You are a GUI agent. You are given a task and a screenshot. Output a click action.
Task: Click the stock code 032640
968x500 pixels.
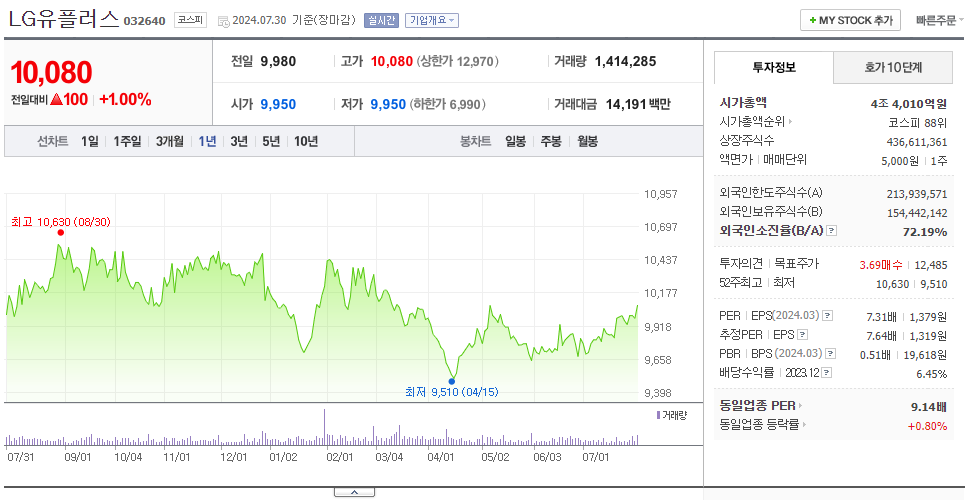[x=144, y=21]
